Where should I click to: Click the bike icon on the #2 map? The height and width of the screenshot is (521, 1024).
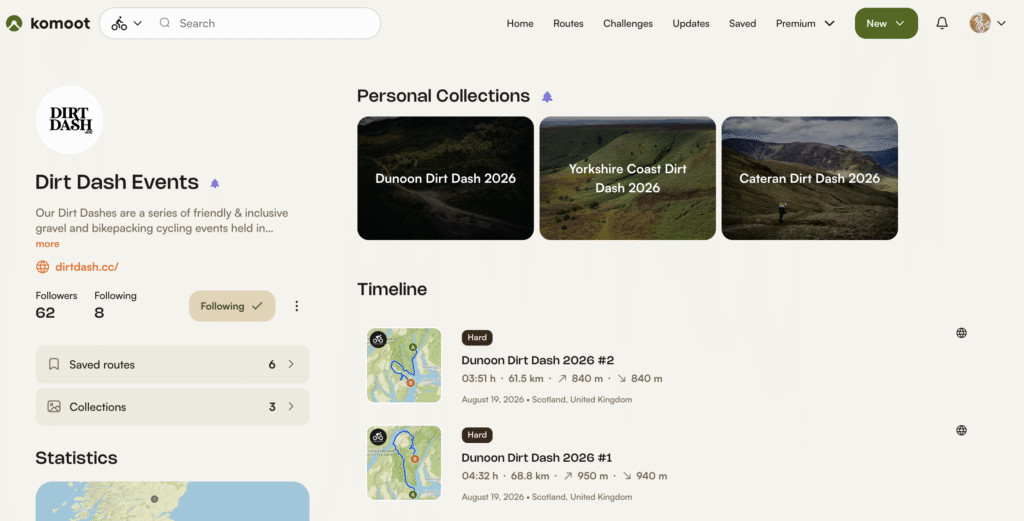tap(378, 339)
